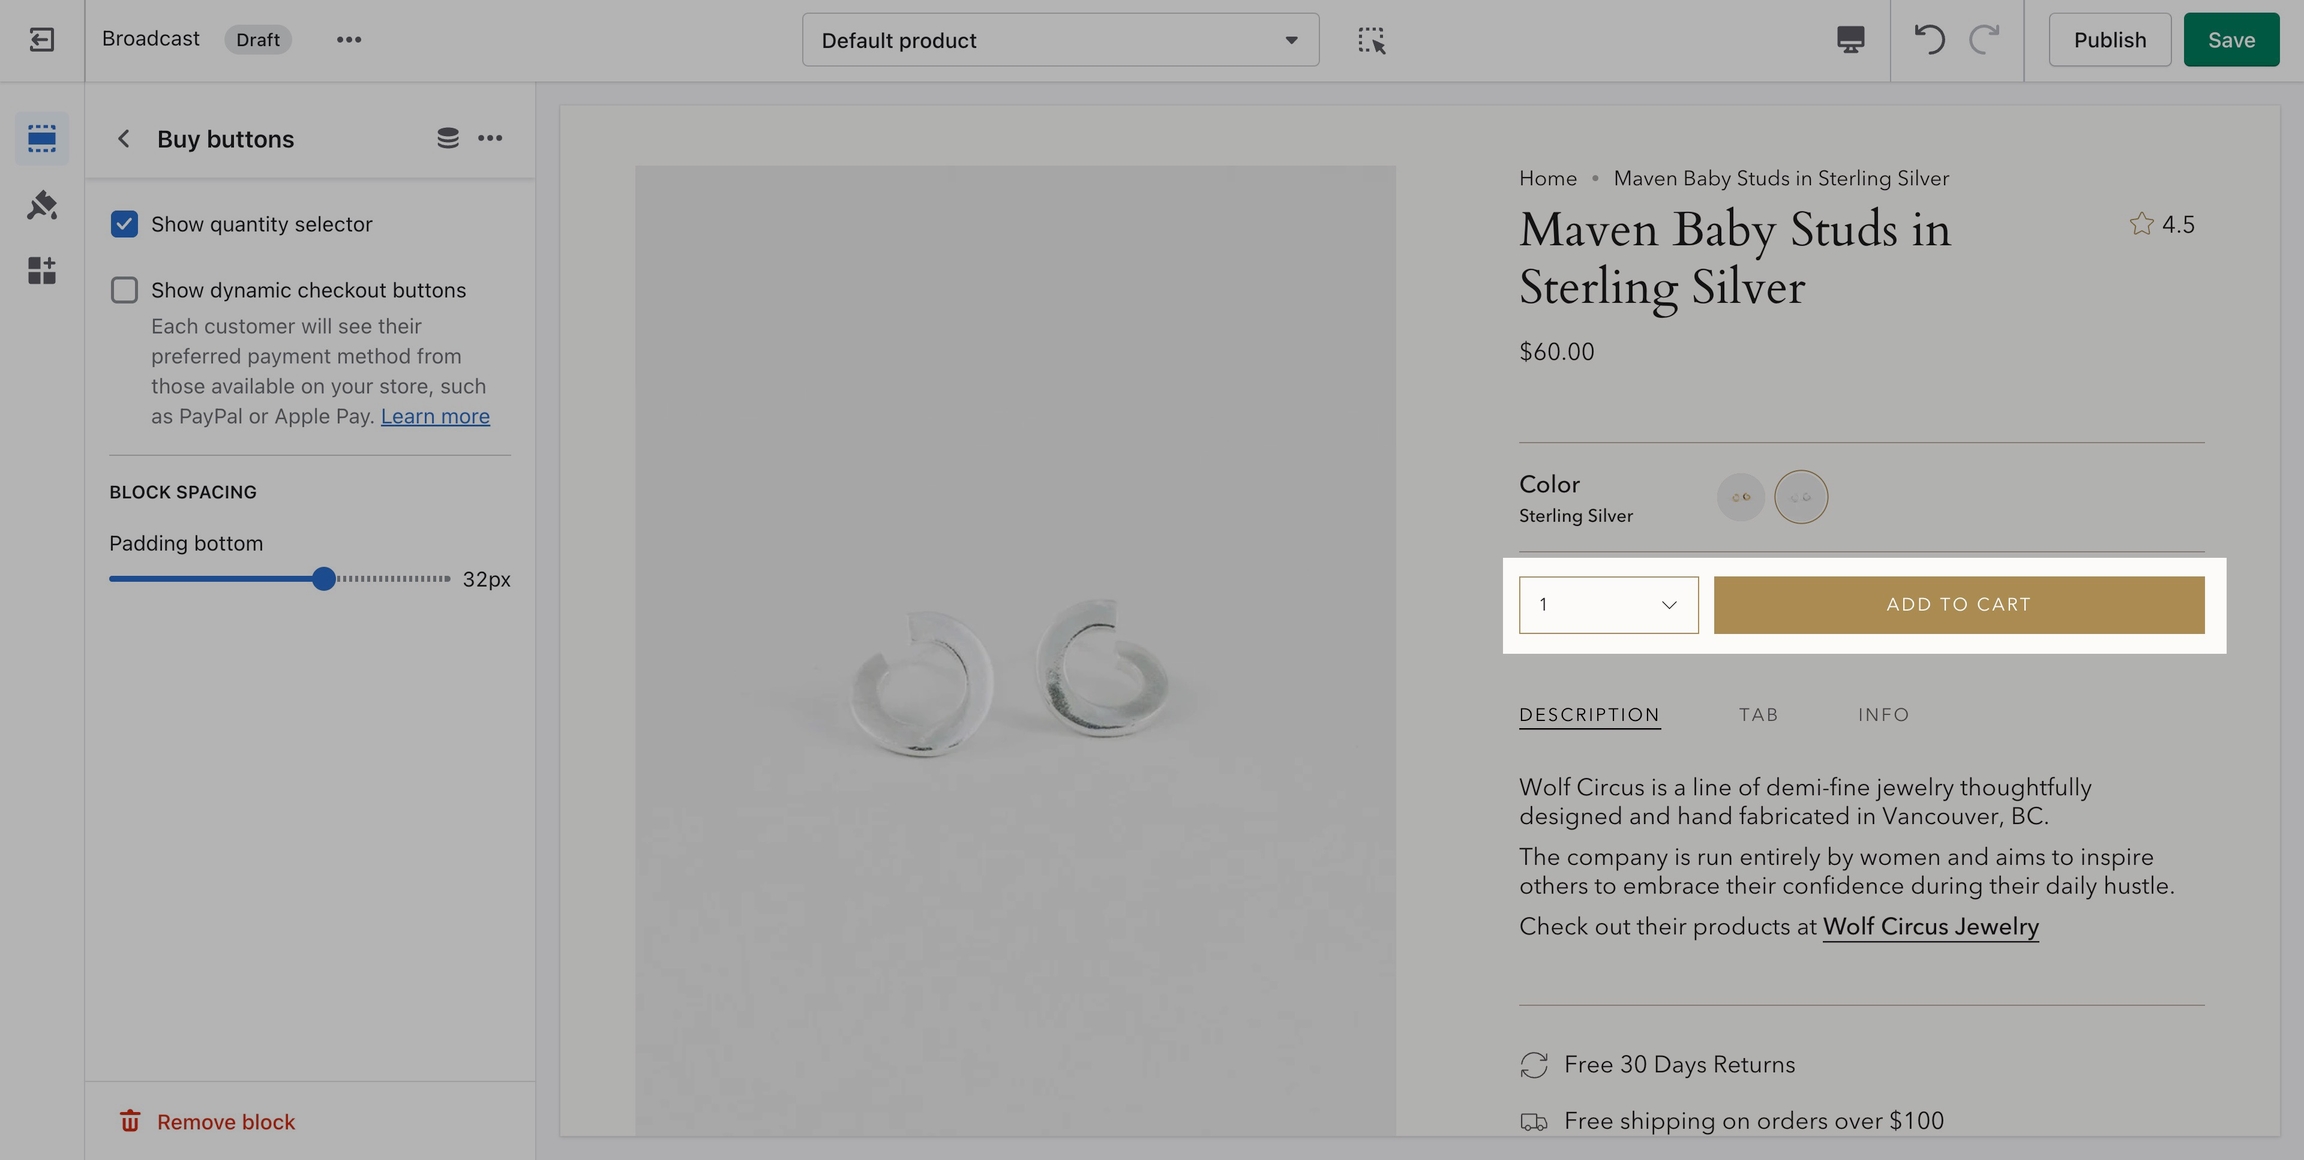Switch desktop preview device icon
2304x1160 pixels.
click(x=1850, y=40)
